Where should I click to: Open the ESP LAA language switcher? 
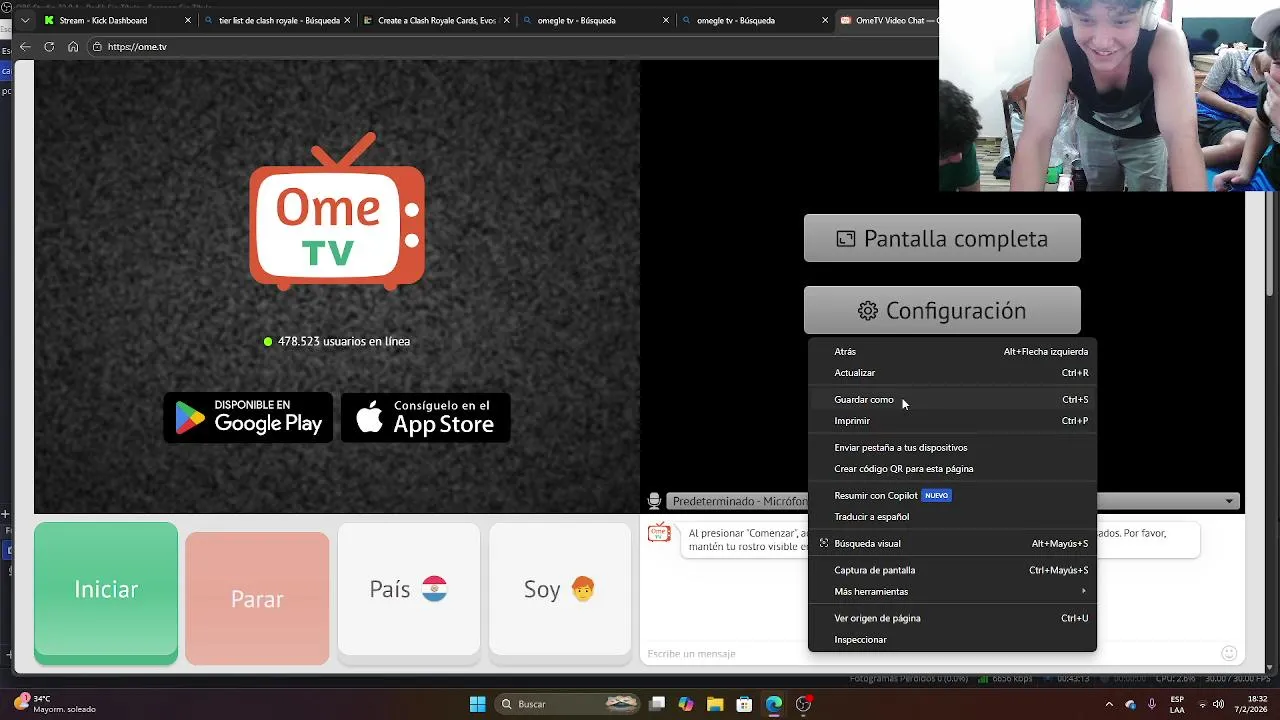pos(1177,704)
